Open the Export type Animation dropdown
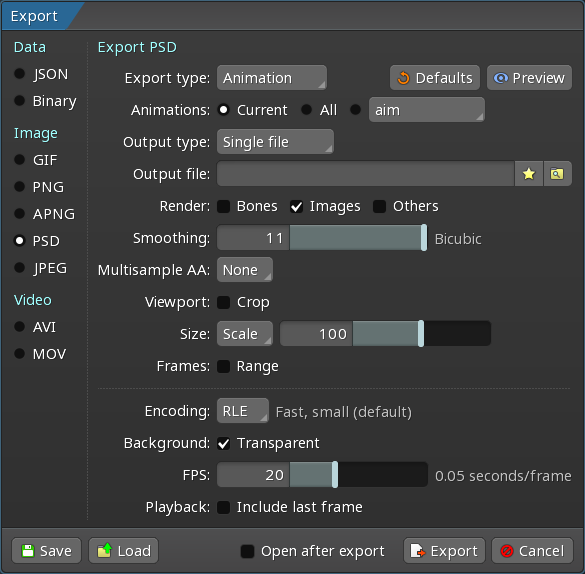The width and height of the screenshot is (585, 574). [272, 78]
